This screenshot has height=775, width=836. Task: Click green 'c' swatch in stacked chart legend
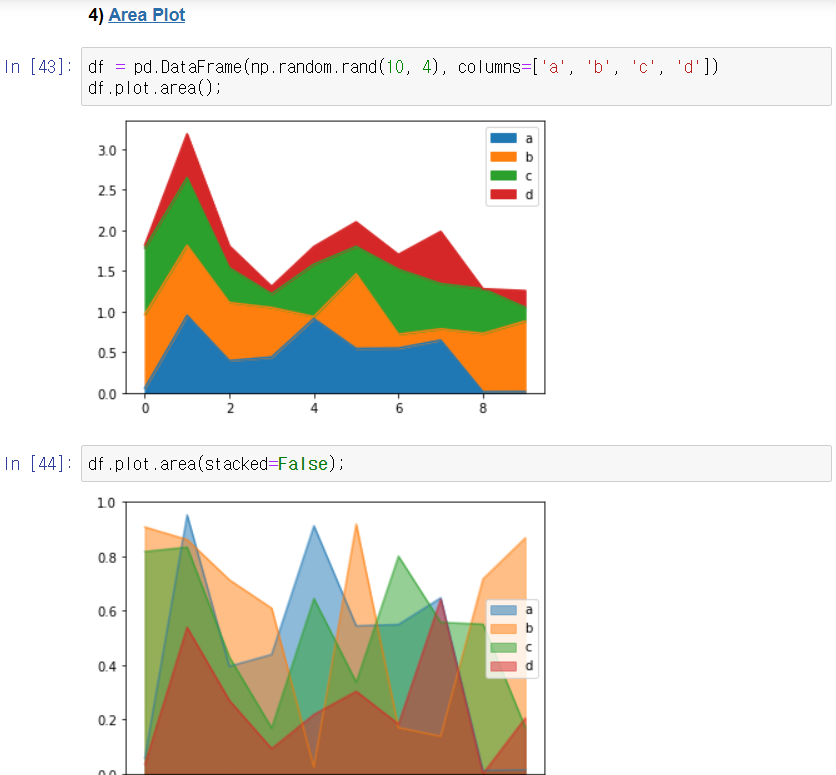pos(503,175)
